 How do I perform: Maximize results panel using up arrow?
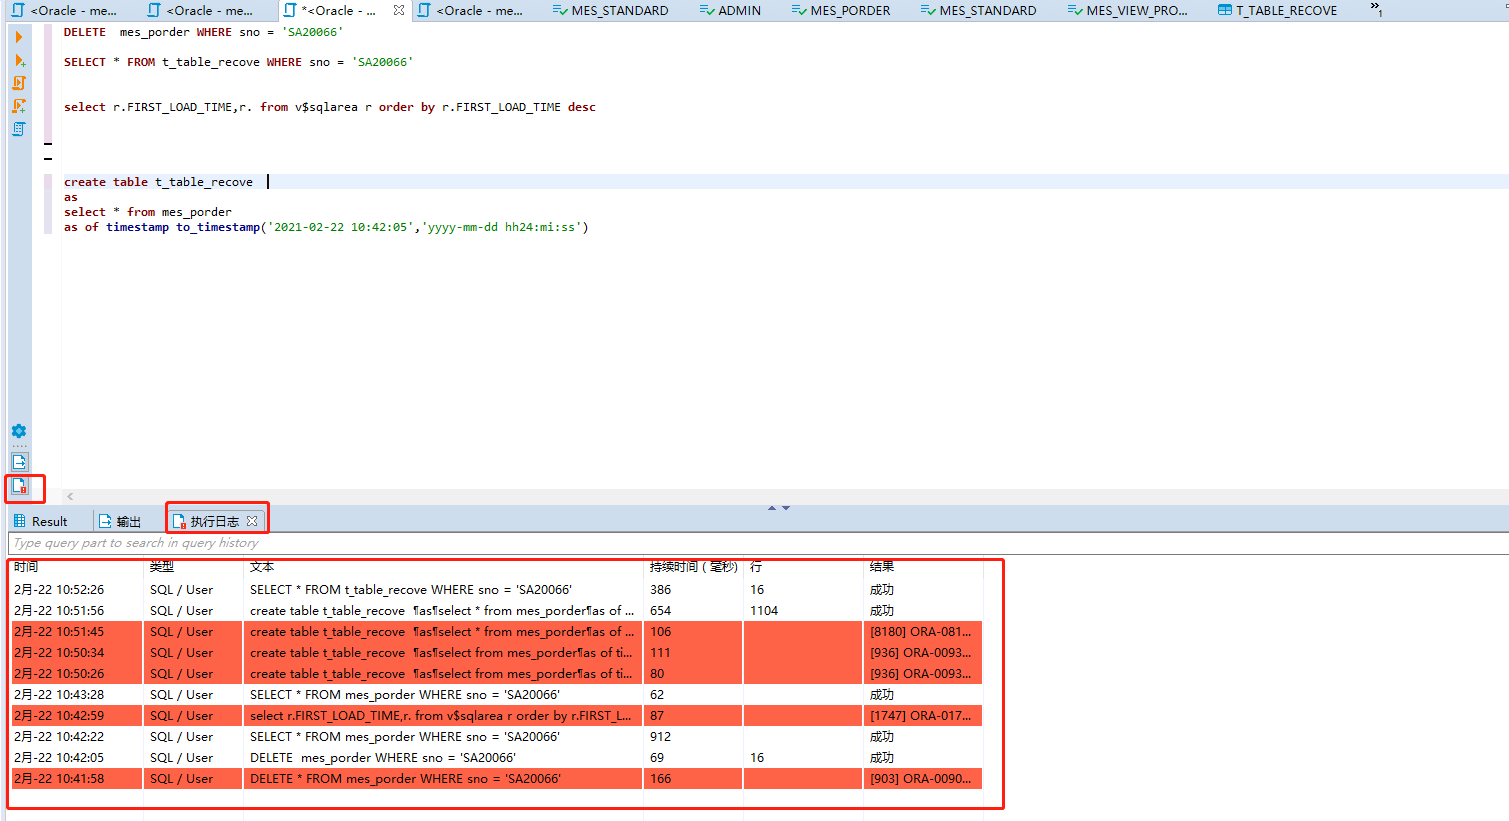click(771, 507)
